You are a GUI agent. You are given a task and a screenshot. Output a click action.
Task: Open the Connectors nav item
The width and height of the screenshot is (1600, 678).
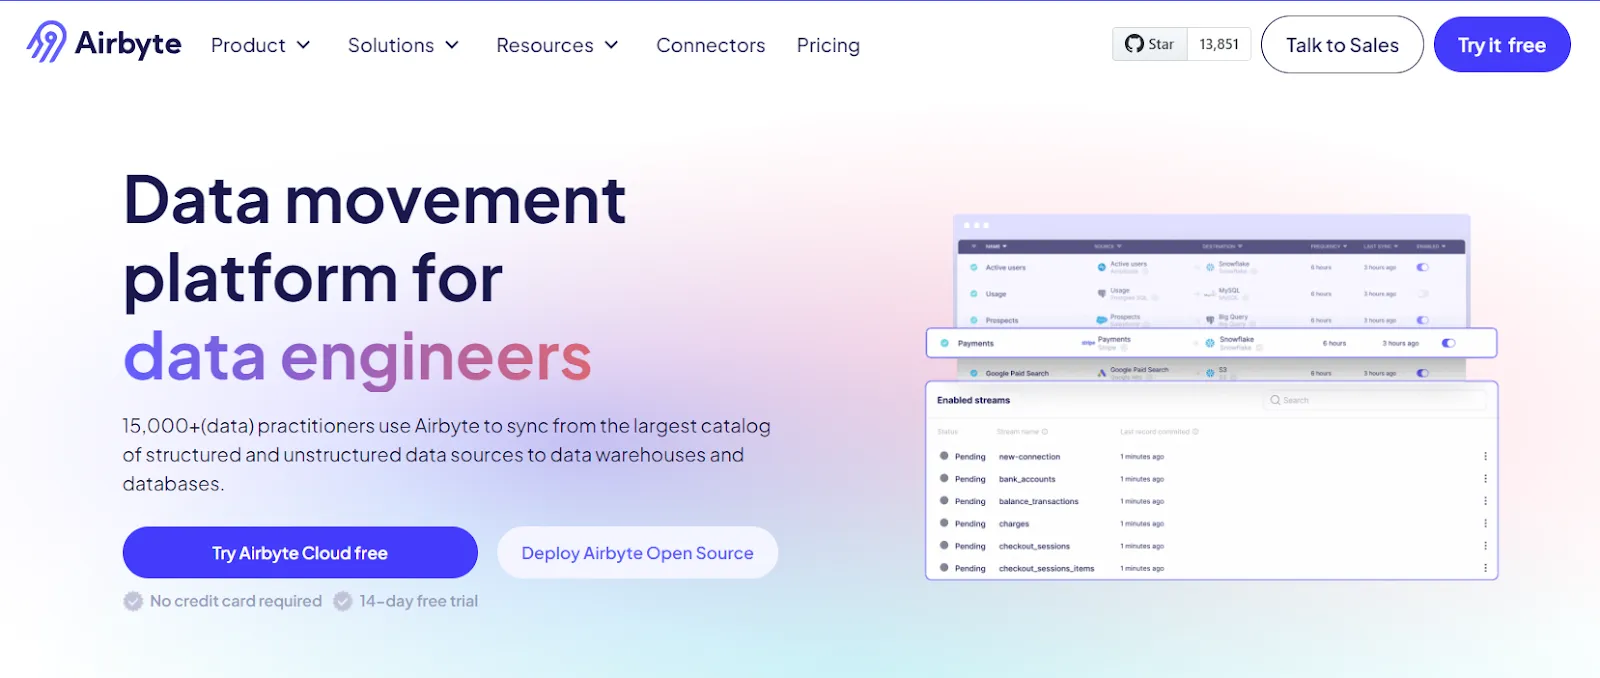point(711,45)
